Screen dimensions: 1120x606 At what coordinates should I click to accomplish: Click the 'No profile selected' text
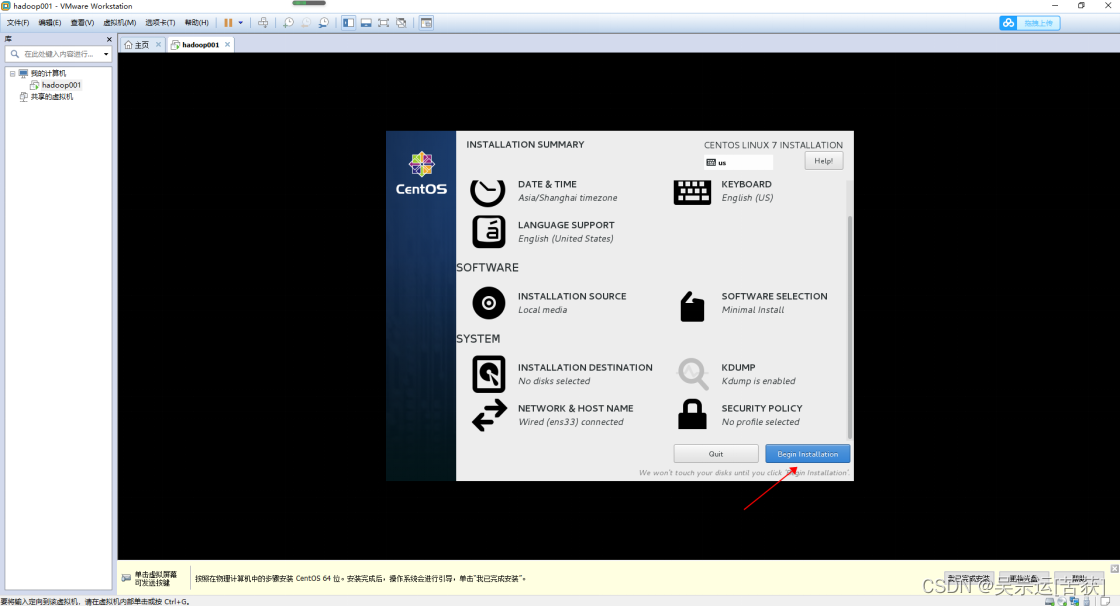coord(761,422)
